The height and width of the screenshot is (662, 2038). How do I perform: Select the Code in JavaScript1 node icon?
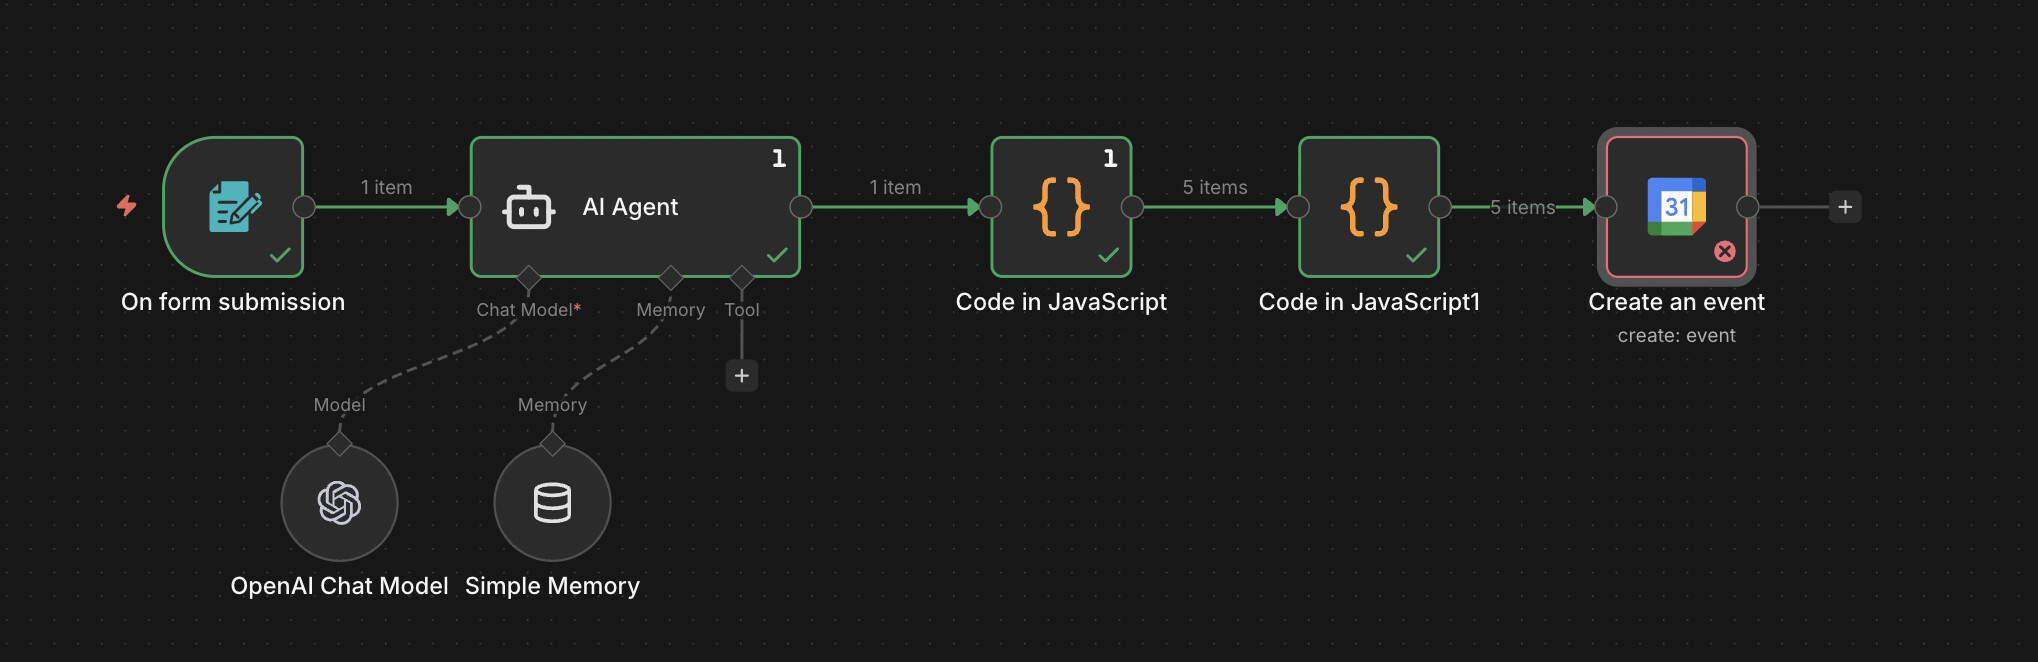[x=1369, y=207]
